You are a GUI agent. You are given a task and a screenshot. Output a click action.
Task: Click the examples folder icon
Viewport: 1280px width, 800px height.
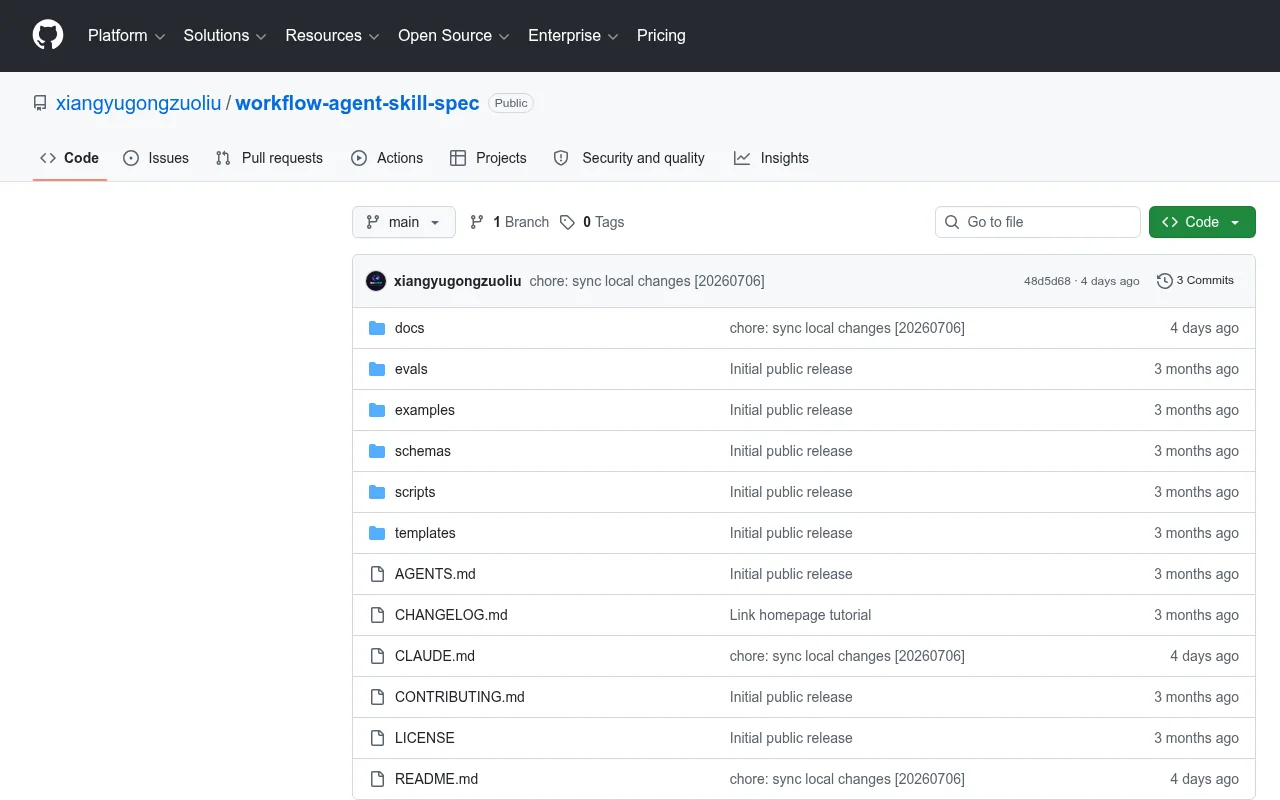[x=377, y=410]
